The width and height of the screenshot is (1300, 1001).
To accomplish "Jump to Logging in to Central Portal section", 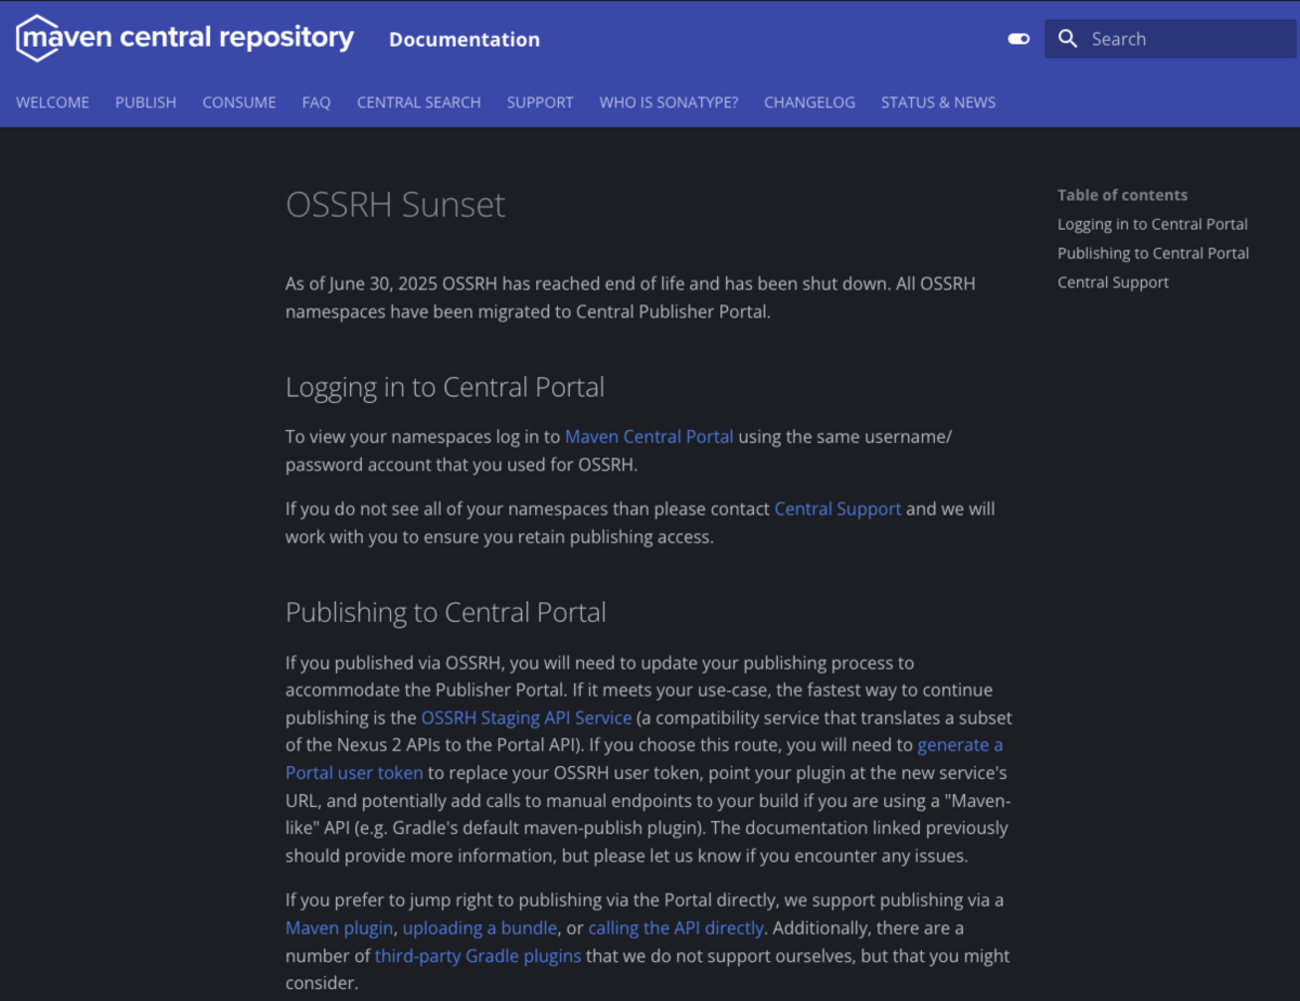I will tap(1152, 224).
